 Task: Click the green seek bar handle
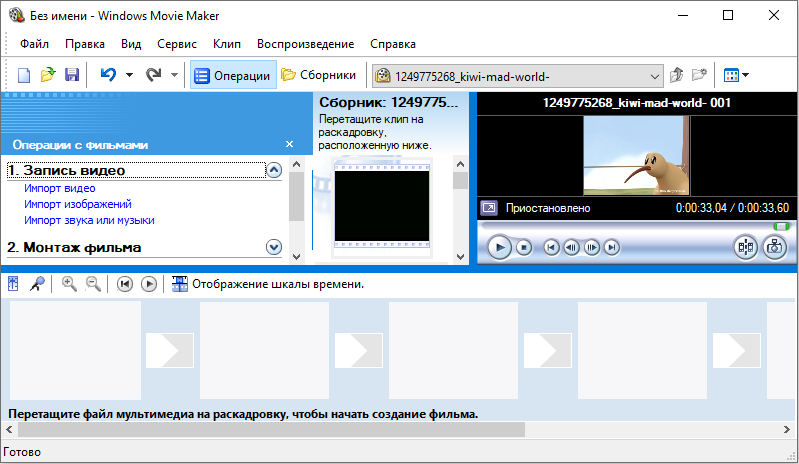coord(781,226)
